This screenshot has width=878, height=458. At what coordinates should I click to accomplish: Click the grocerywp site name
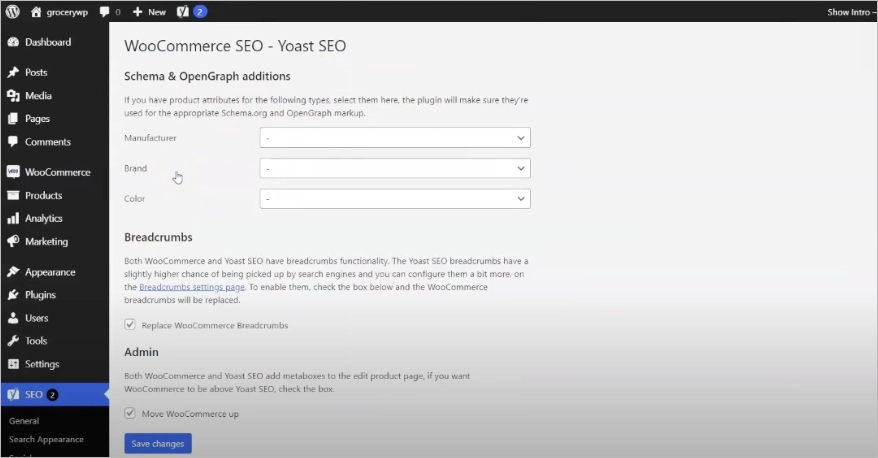[67, 12]
